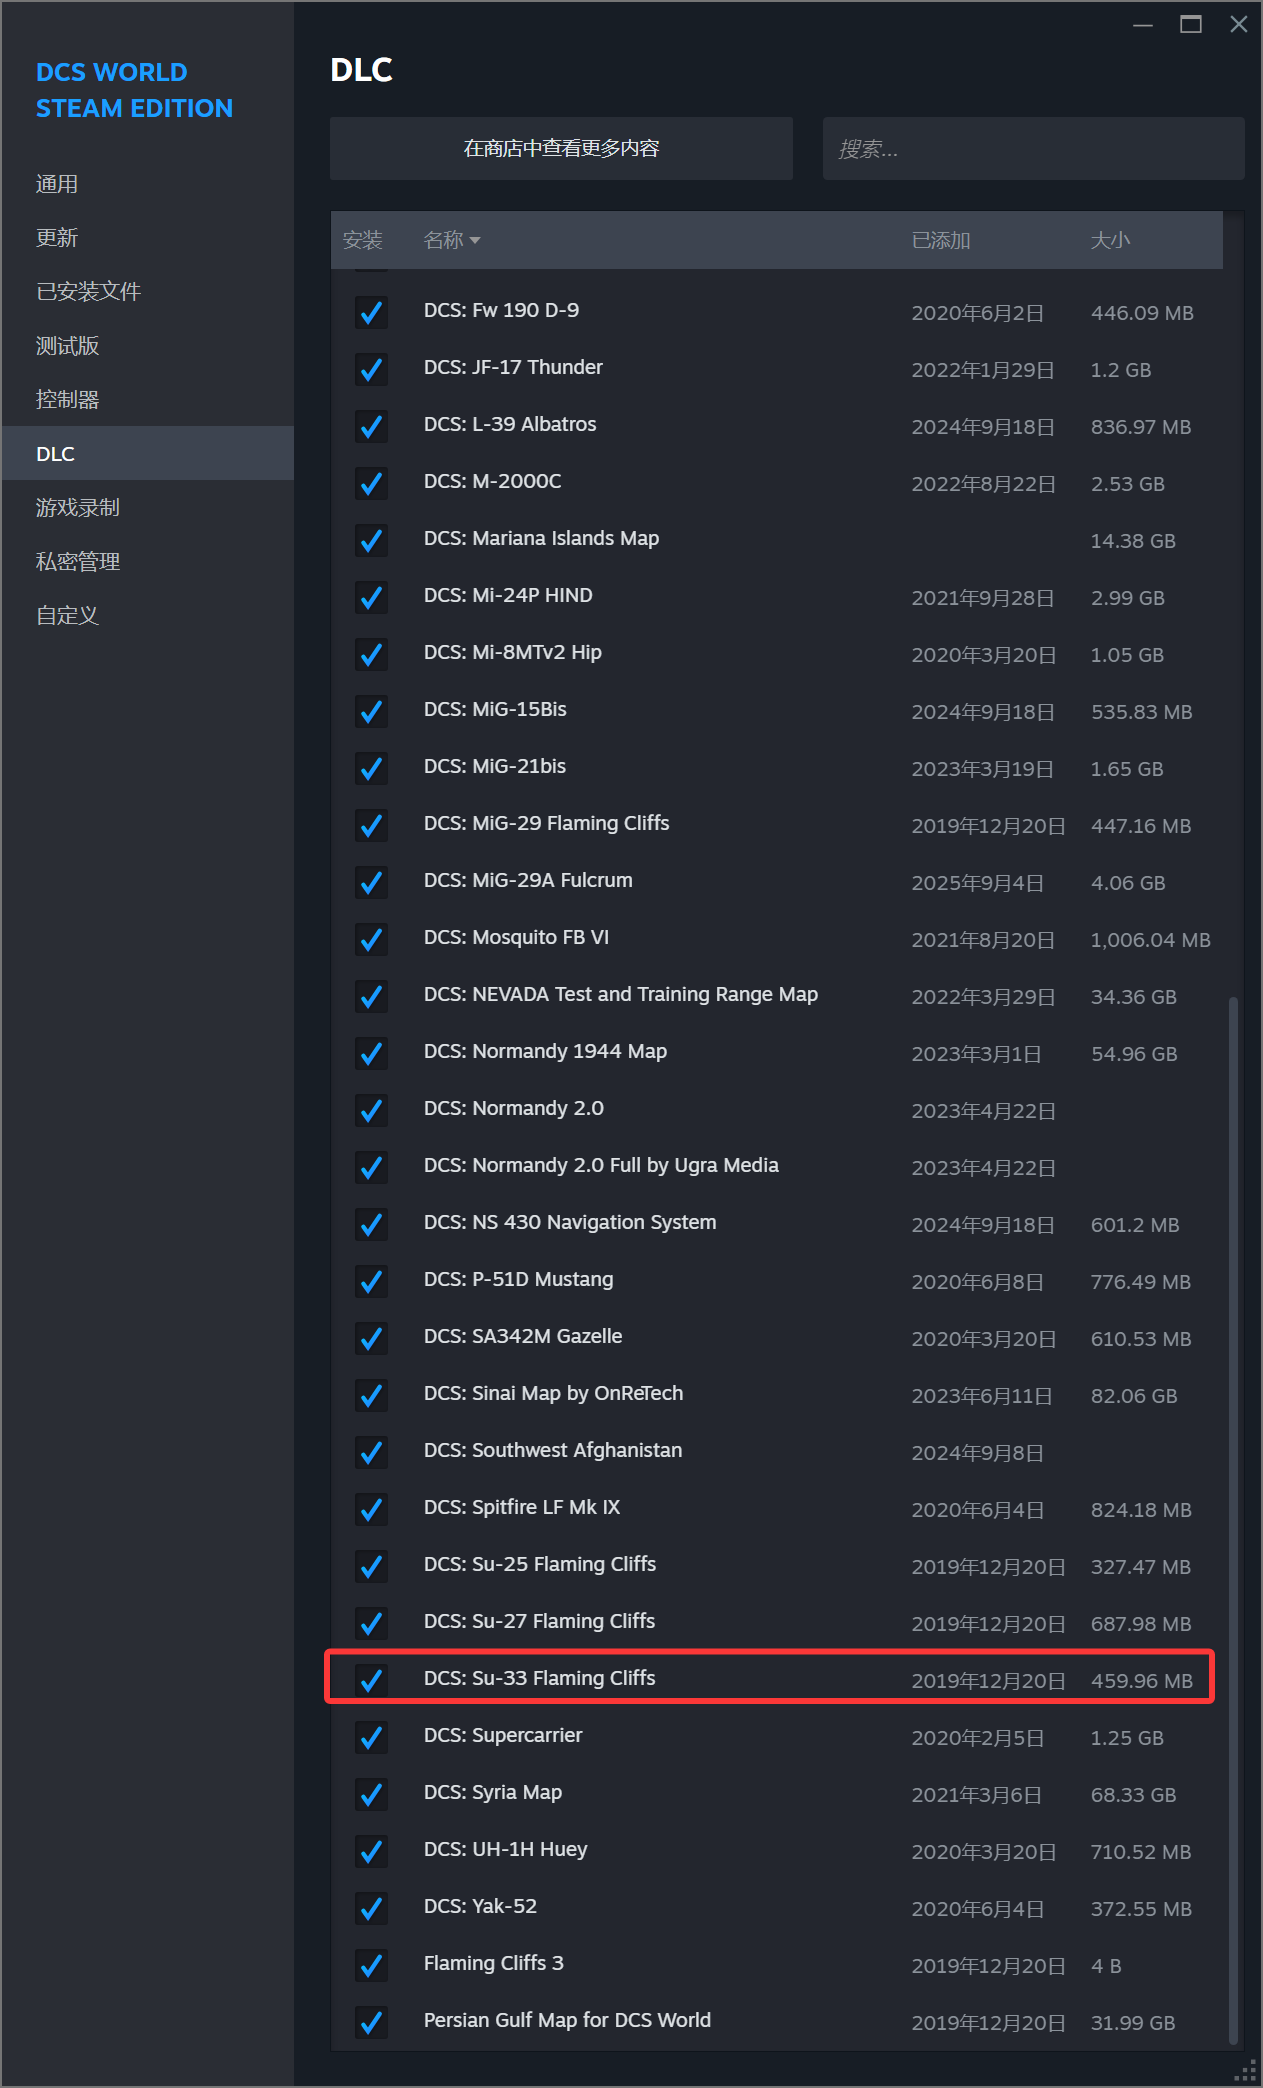The image size is (1263, 2088).
Task: Uncheck DCS: Mi-24P HIND checkbox
Action: [x=371, y=597]
